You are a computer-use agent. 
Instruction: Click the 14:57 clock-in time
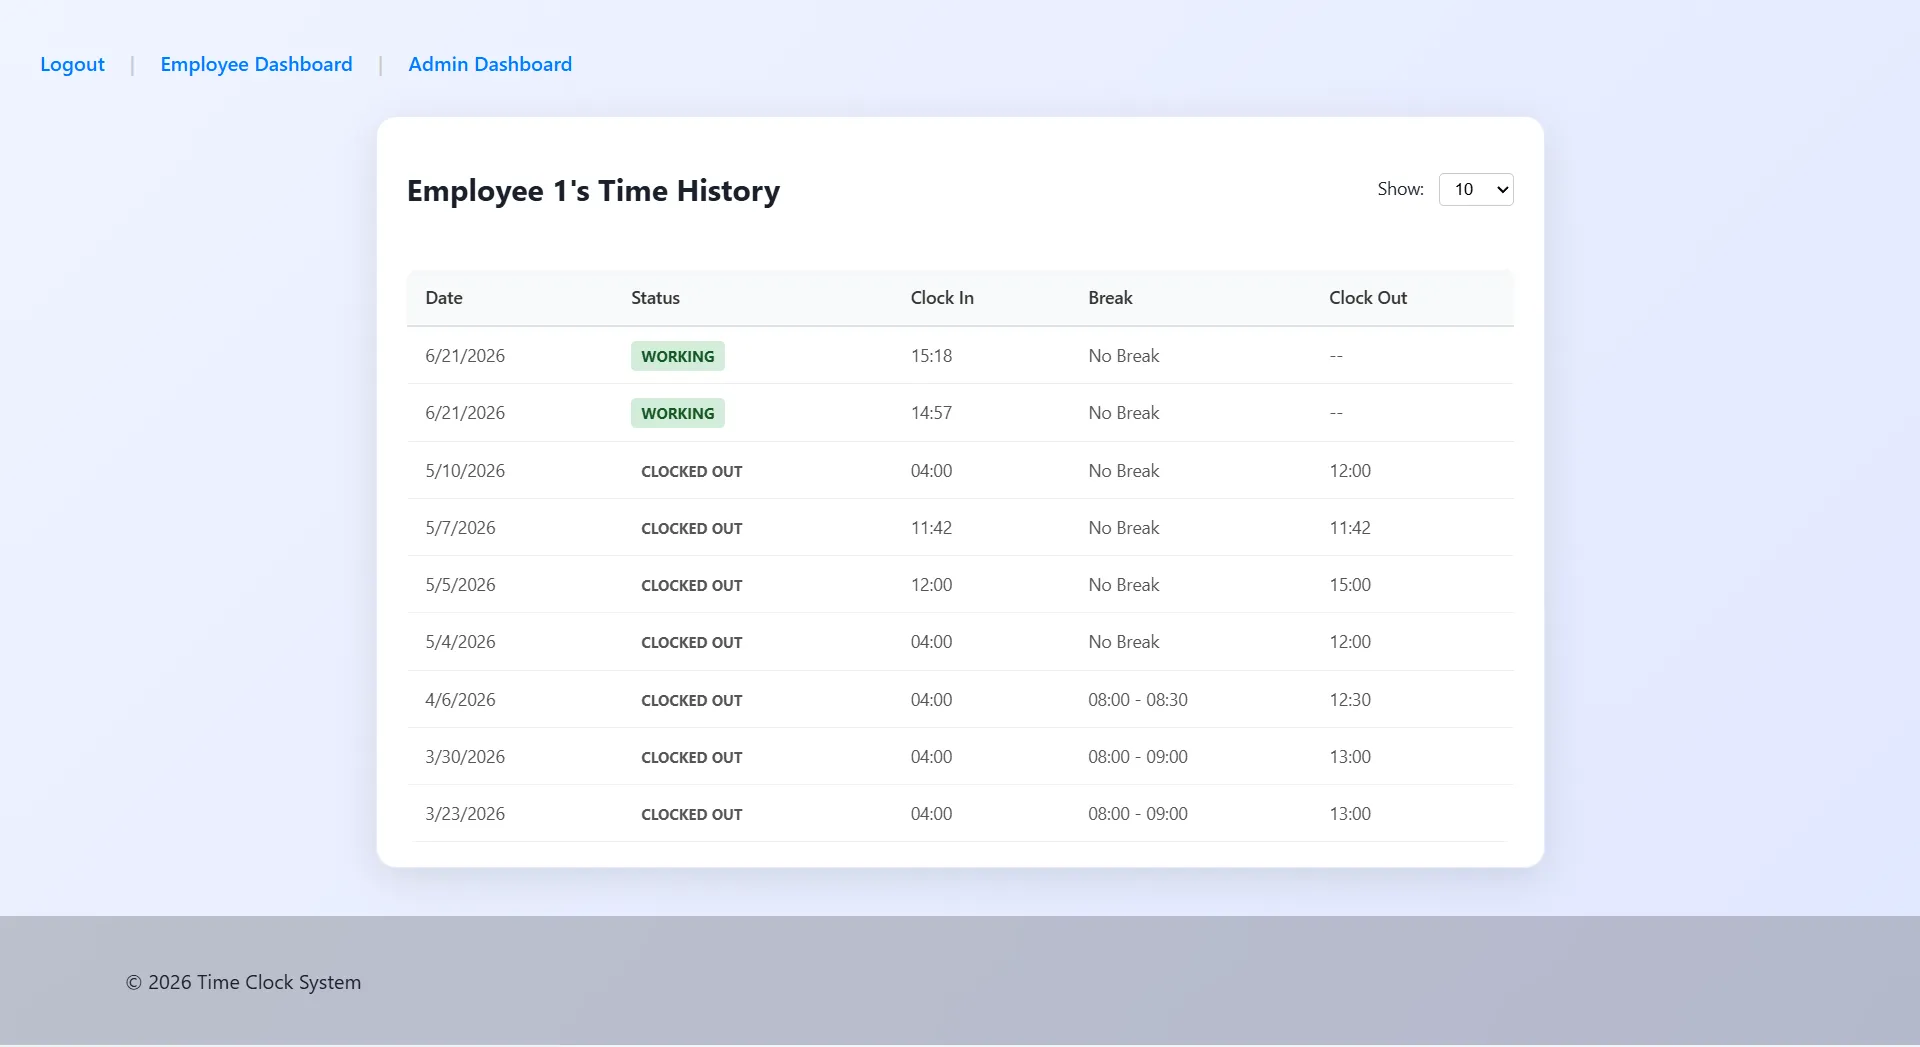click(x=931, y=413)
